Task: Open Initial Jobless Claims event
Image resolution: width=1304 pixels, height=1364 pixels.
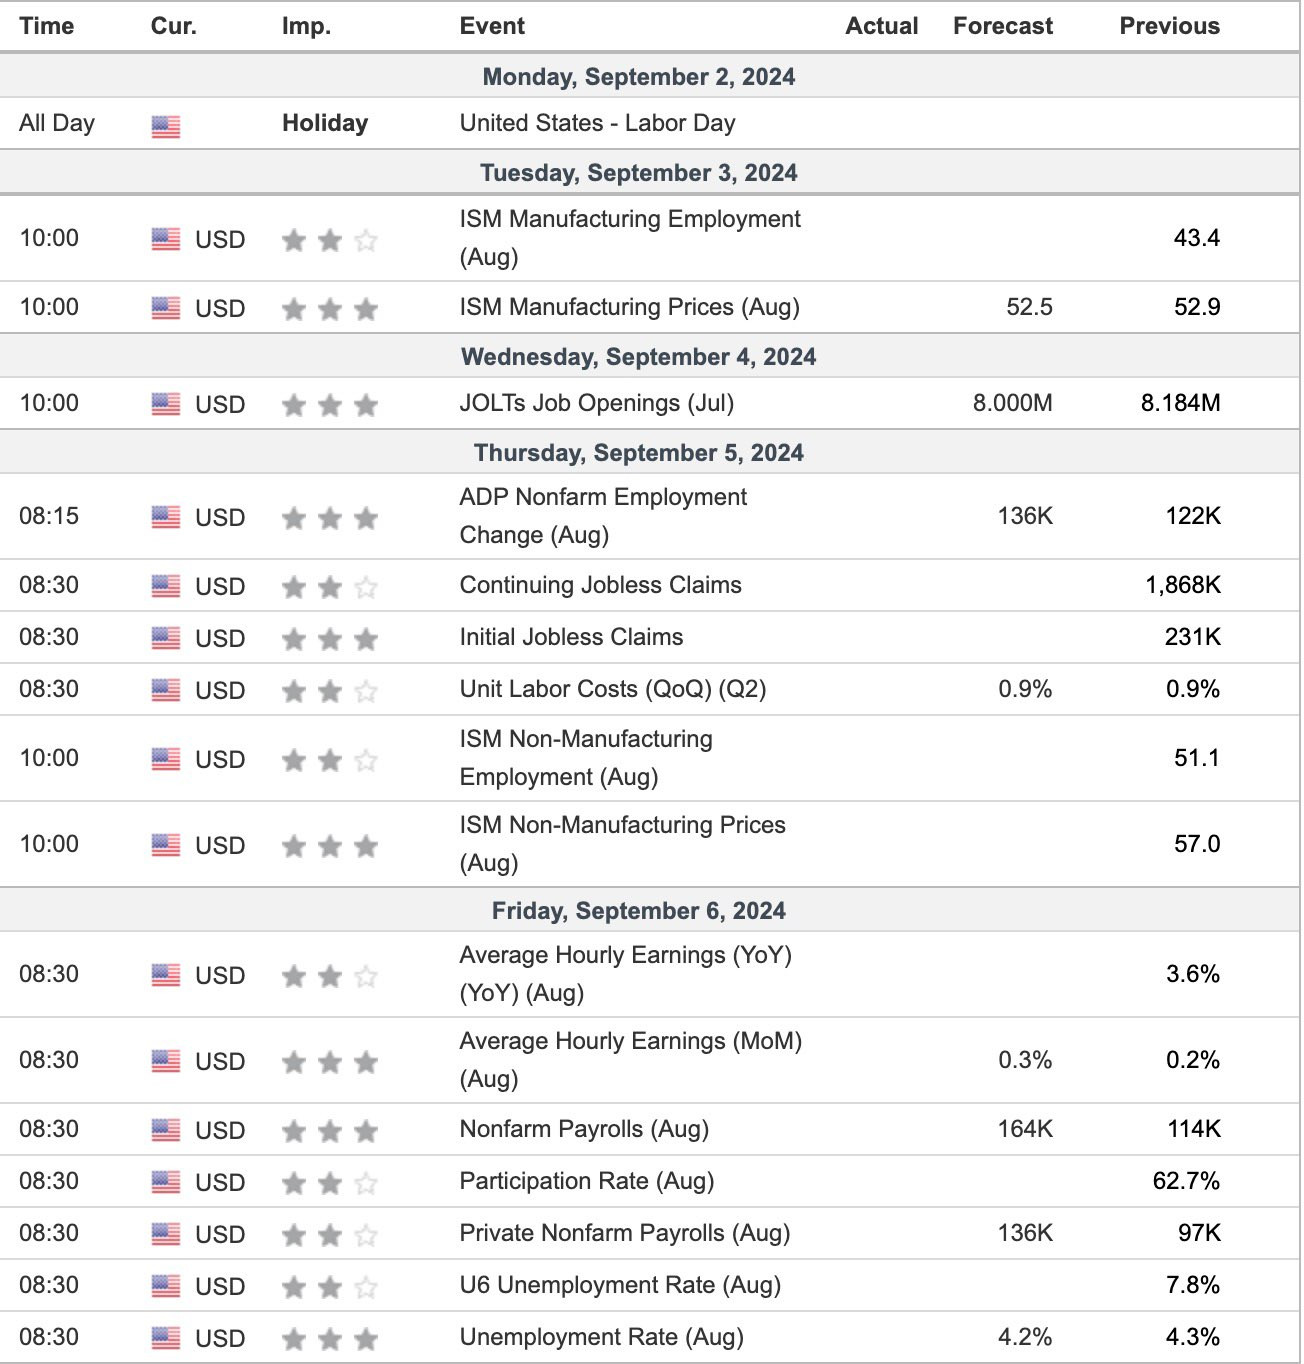Action: (x=572, y=637)
